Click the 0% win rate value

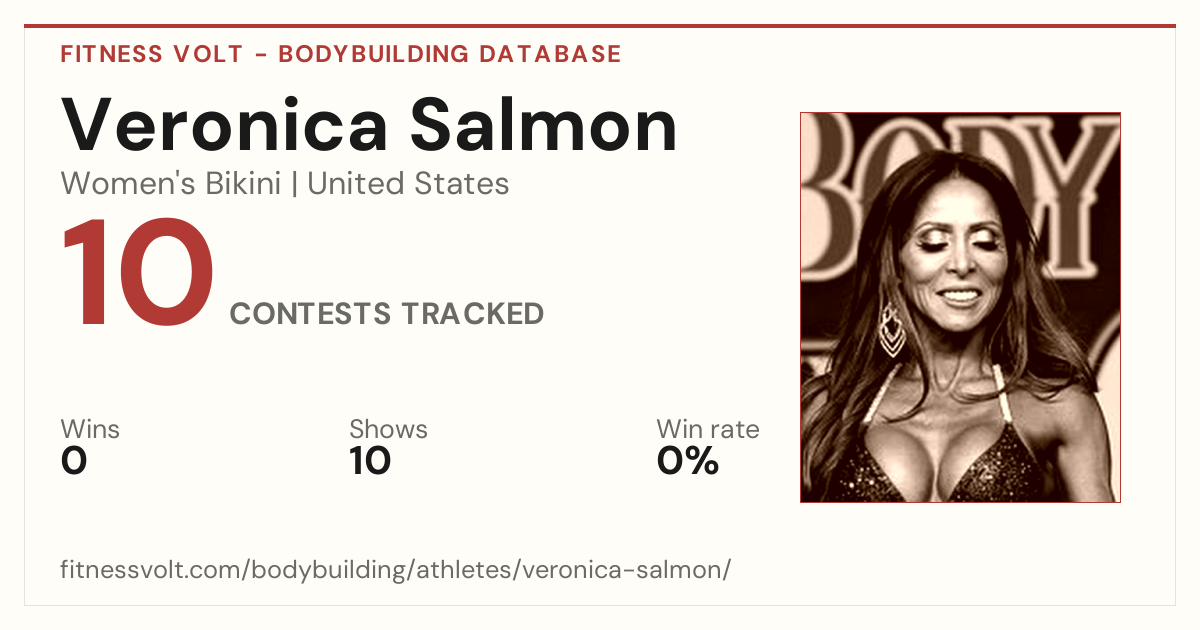[688, 461]
